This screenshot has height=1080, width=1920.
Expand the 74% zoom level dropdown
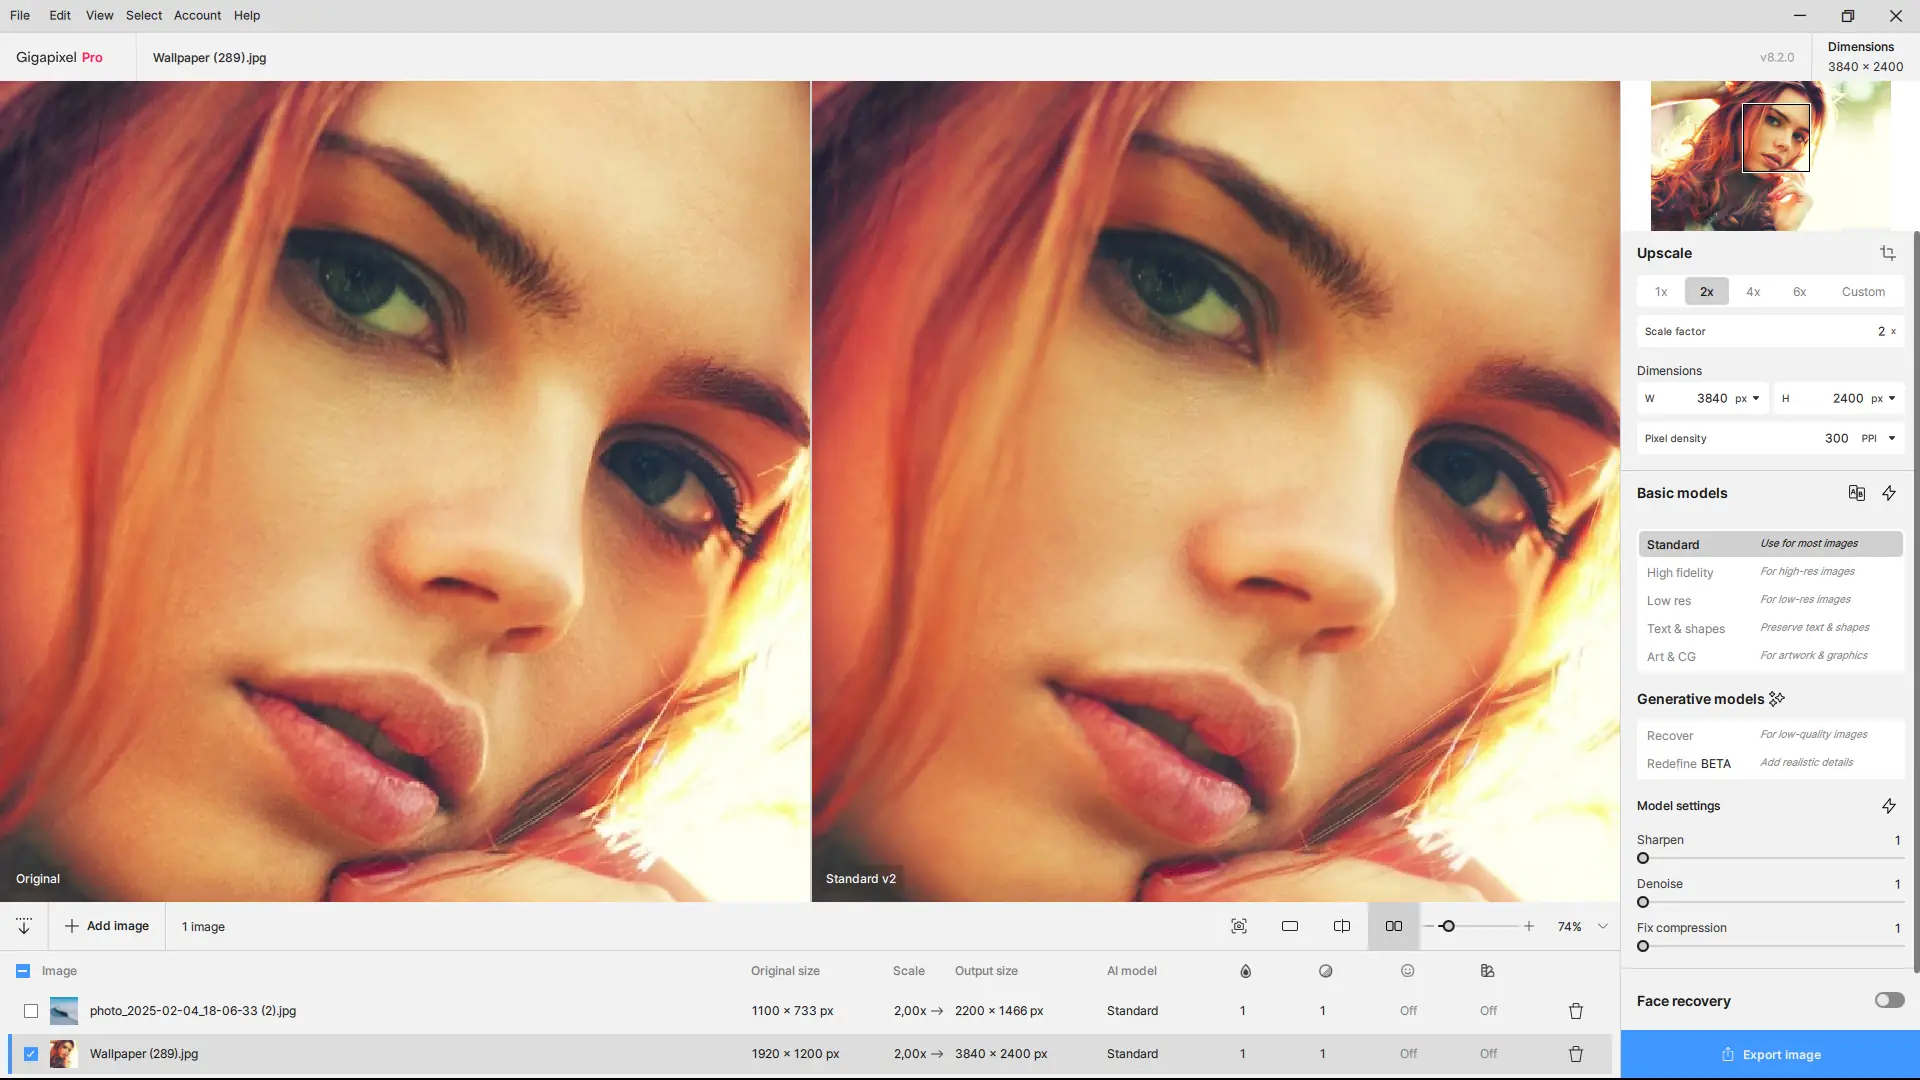(1603, 926)
